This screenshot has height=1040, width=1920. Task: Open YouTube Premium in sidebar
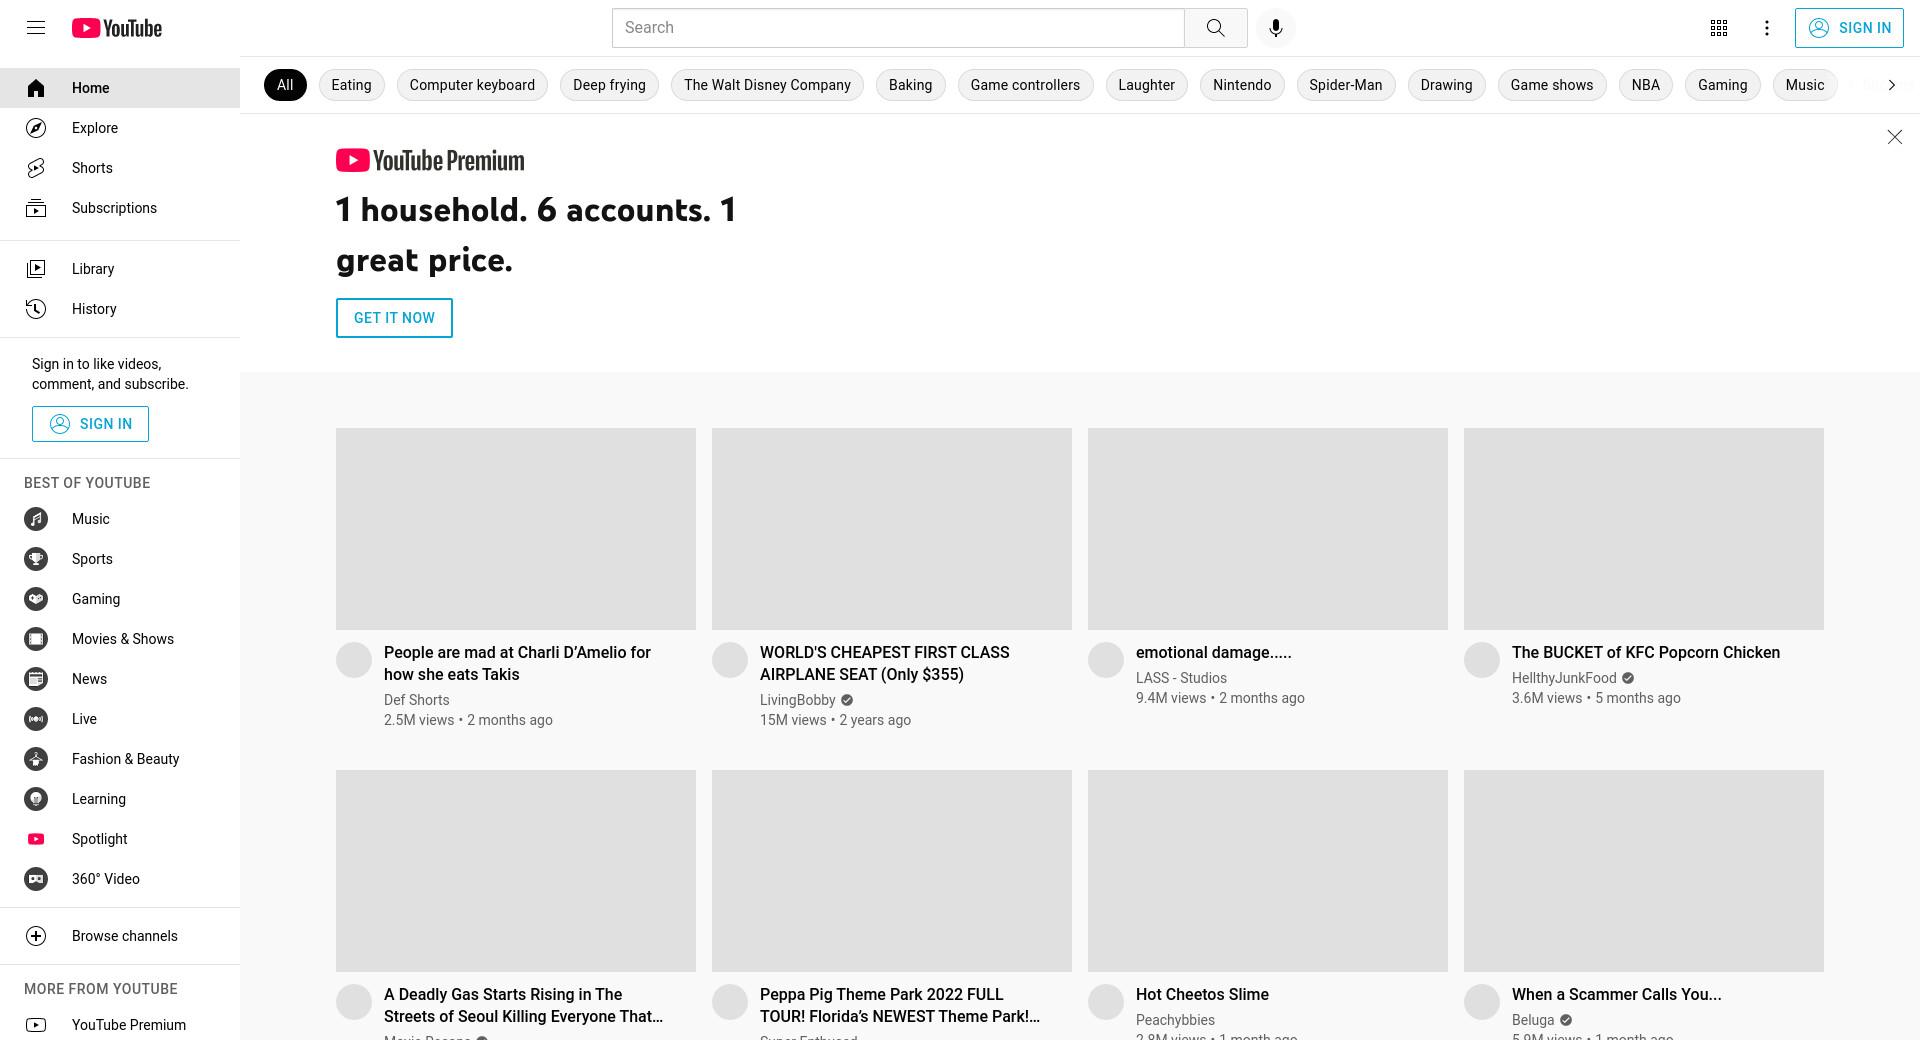pyautogui.click(x=120, y=1025)
